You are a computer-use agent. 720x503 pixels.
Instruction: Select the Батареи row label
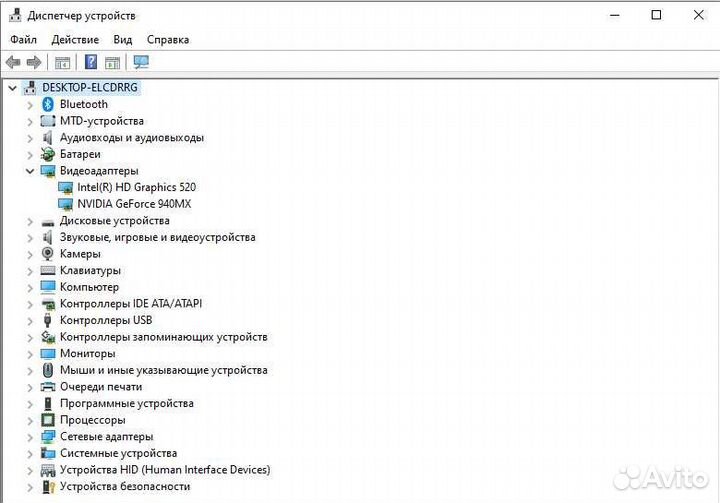click(x=80, y=154)
